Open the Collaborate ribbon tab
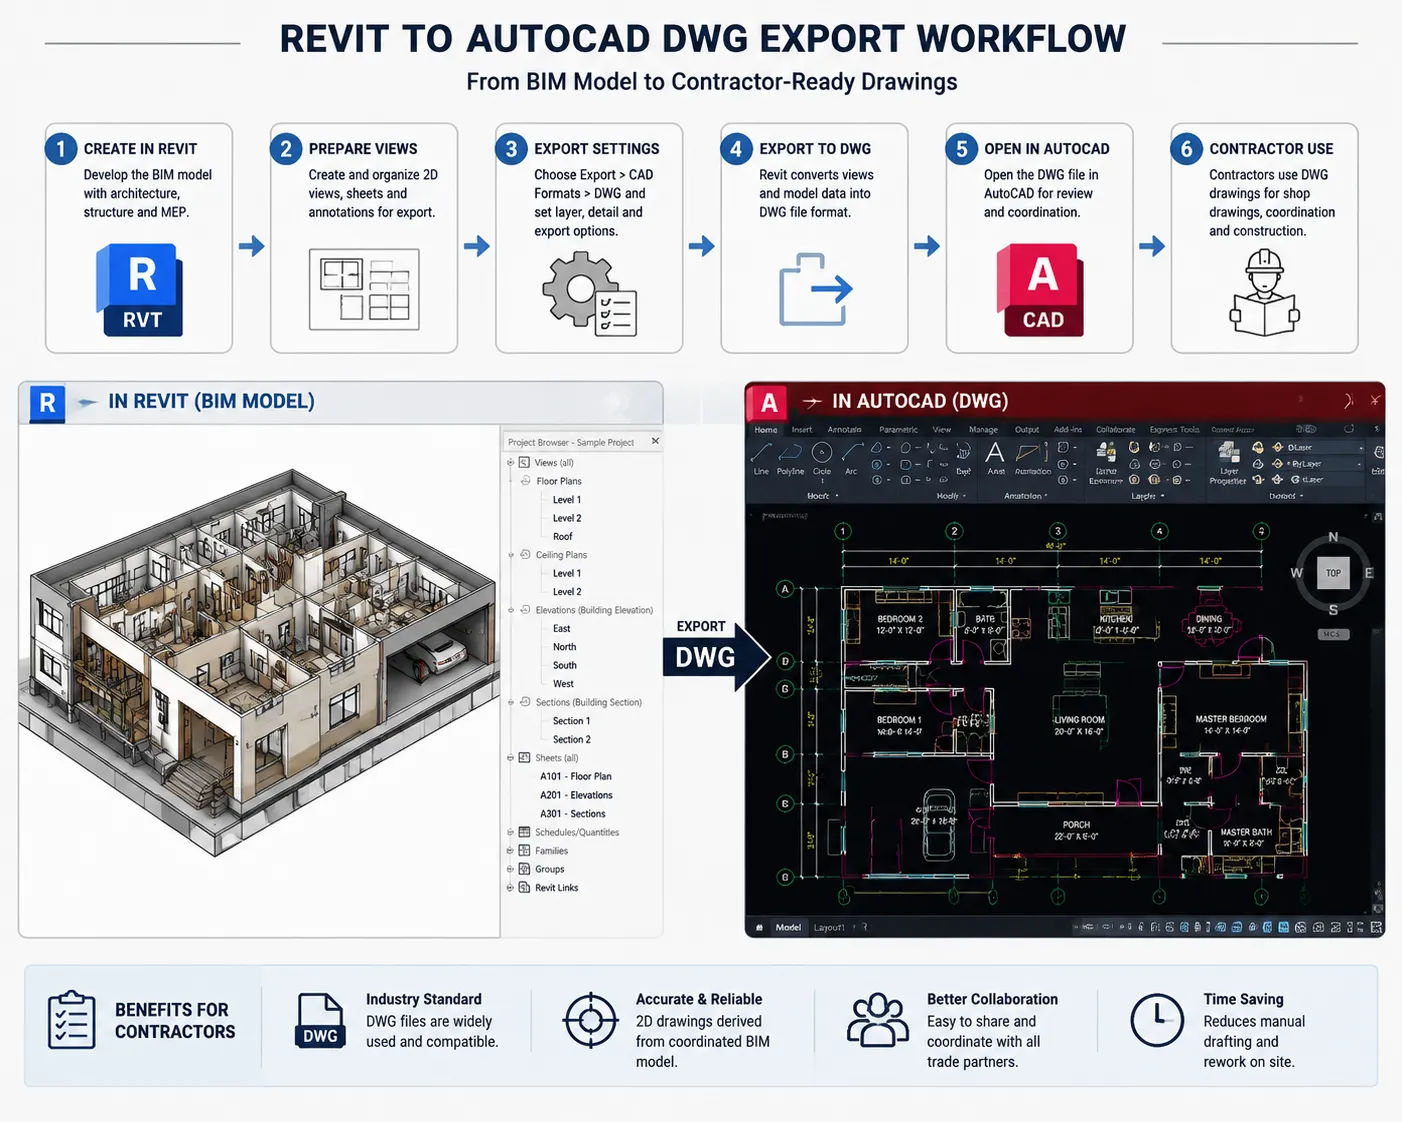The width and height of the screenshot is (1402, 1122). pos(1115,430)
